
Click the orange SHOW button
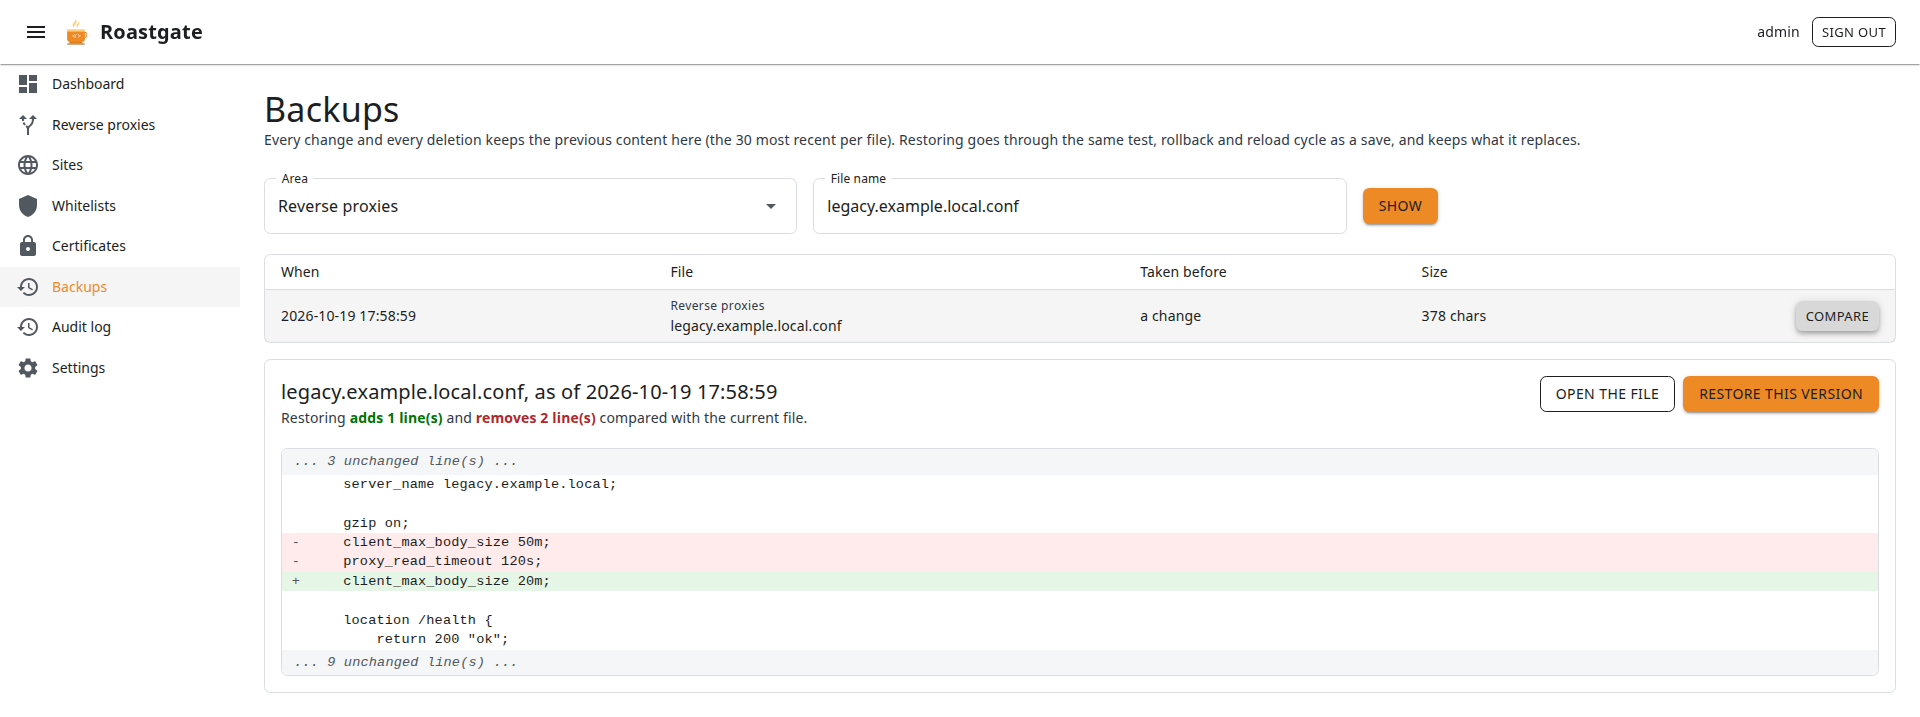click(1400, 206)
